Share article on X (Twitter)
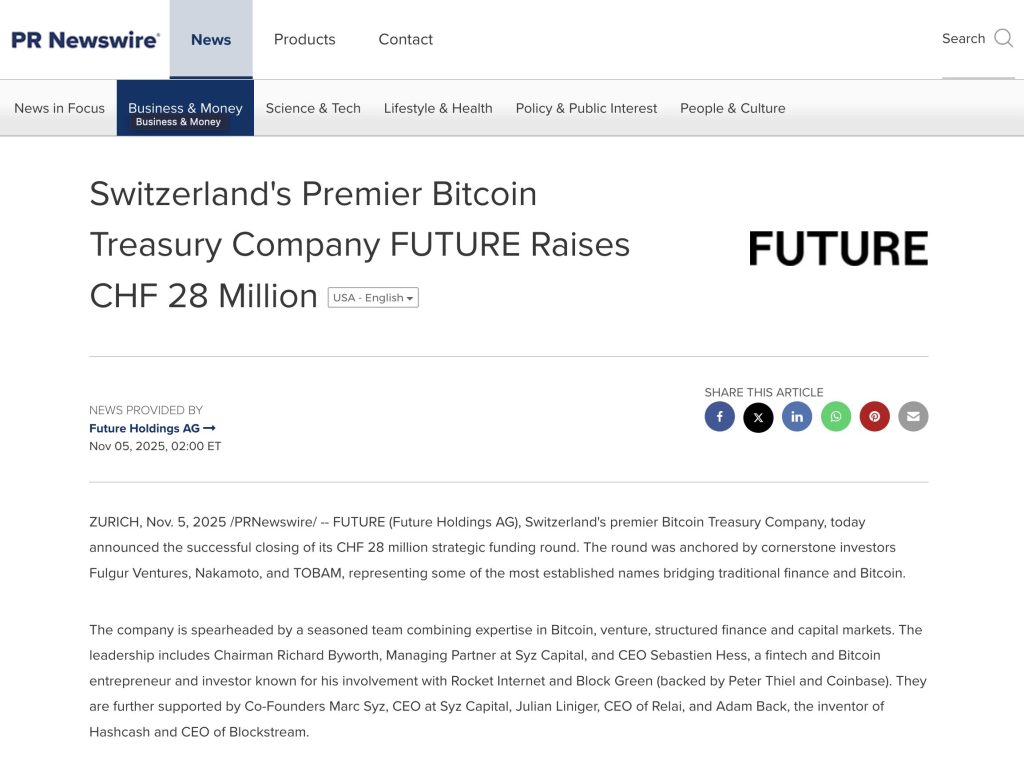The height and width of the screenshot is (760, 1024). click(x=758, y=417)
